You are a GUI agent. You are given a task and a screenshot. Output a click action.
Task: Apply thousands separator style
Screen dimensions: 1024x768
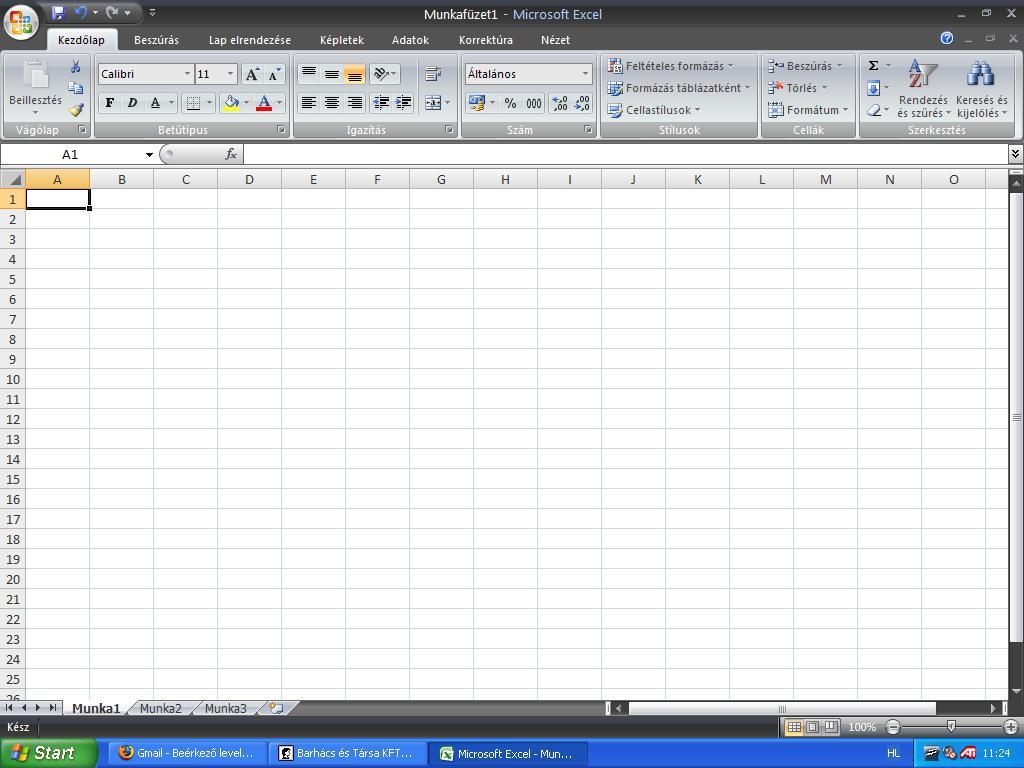534,103
